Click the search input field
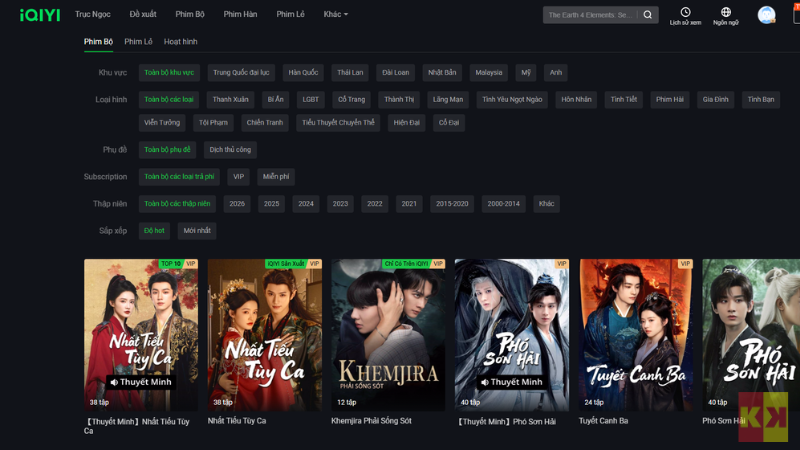 coord(590,15)
